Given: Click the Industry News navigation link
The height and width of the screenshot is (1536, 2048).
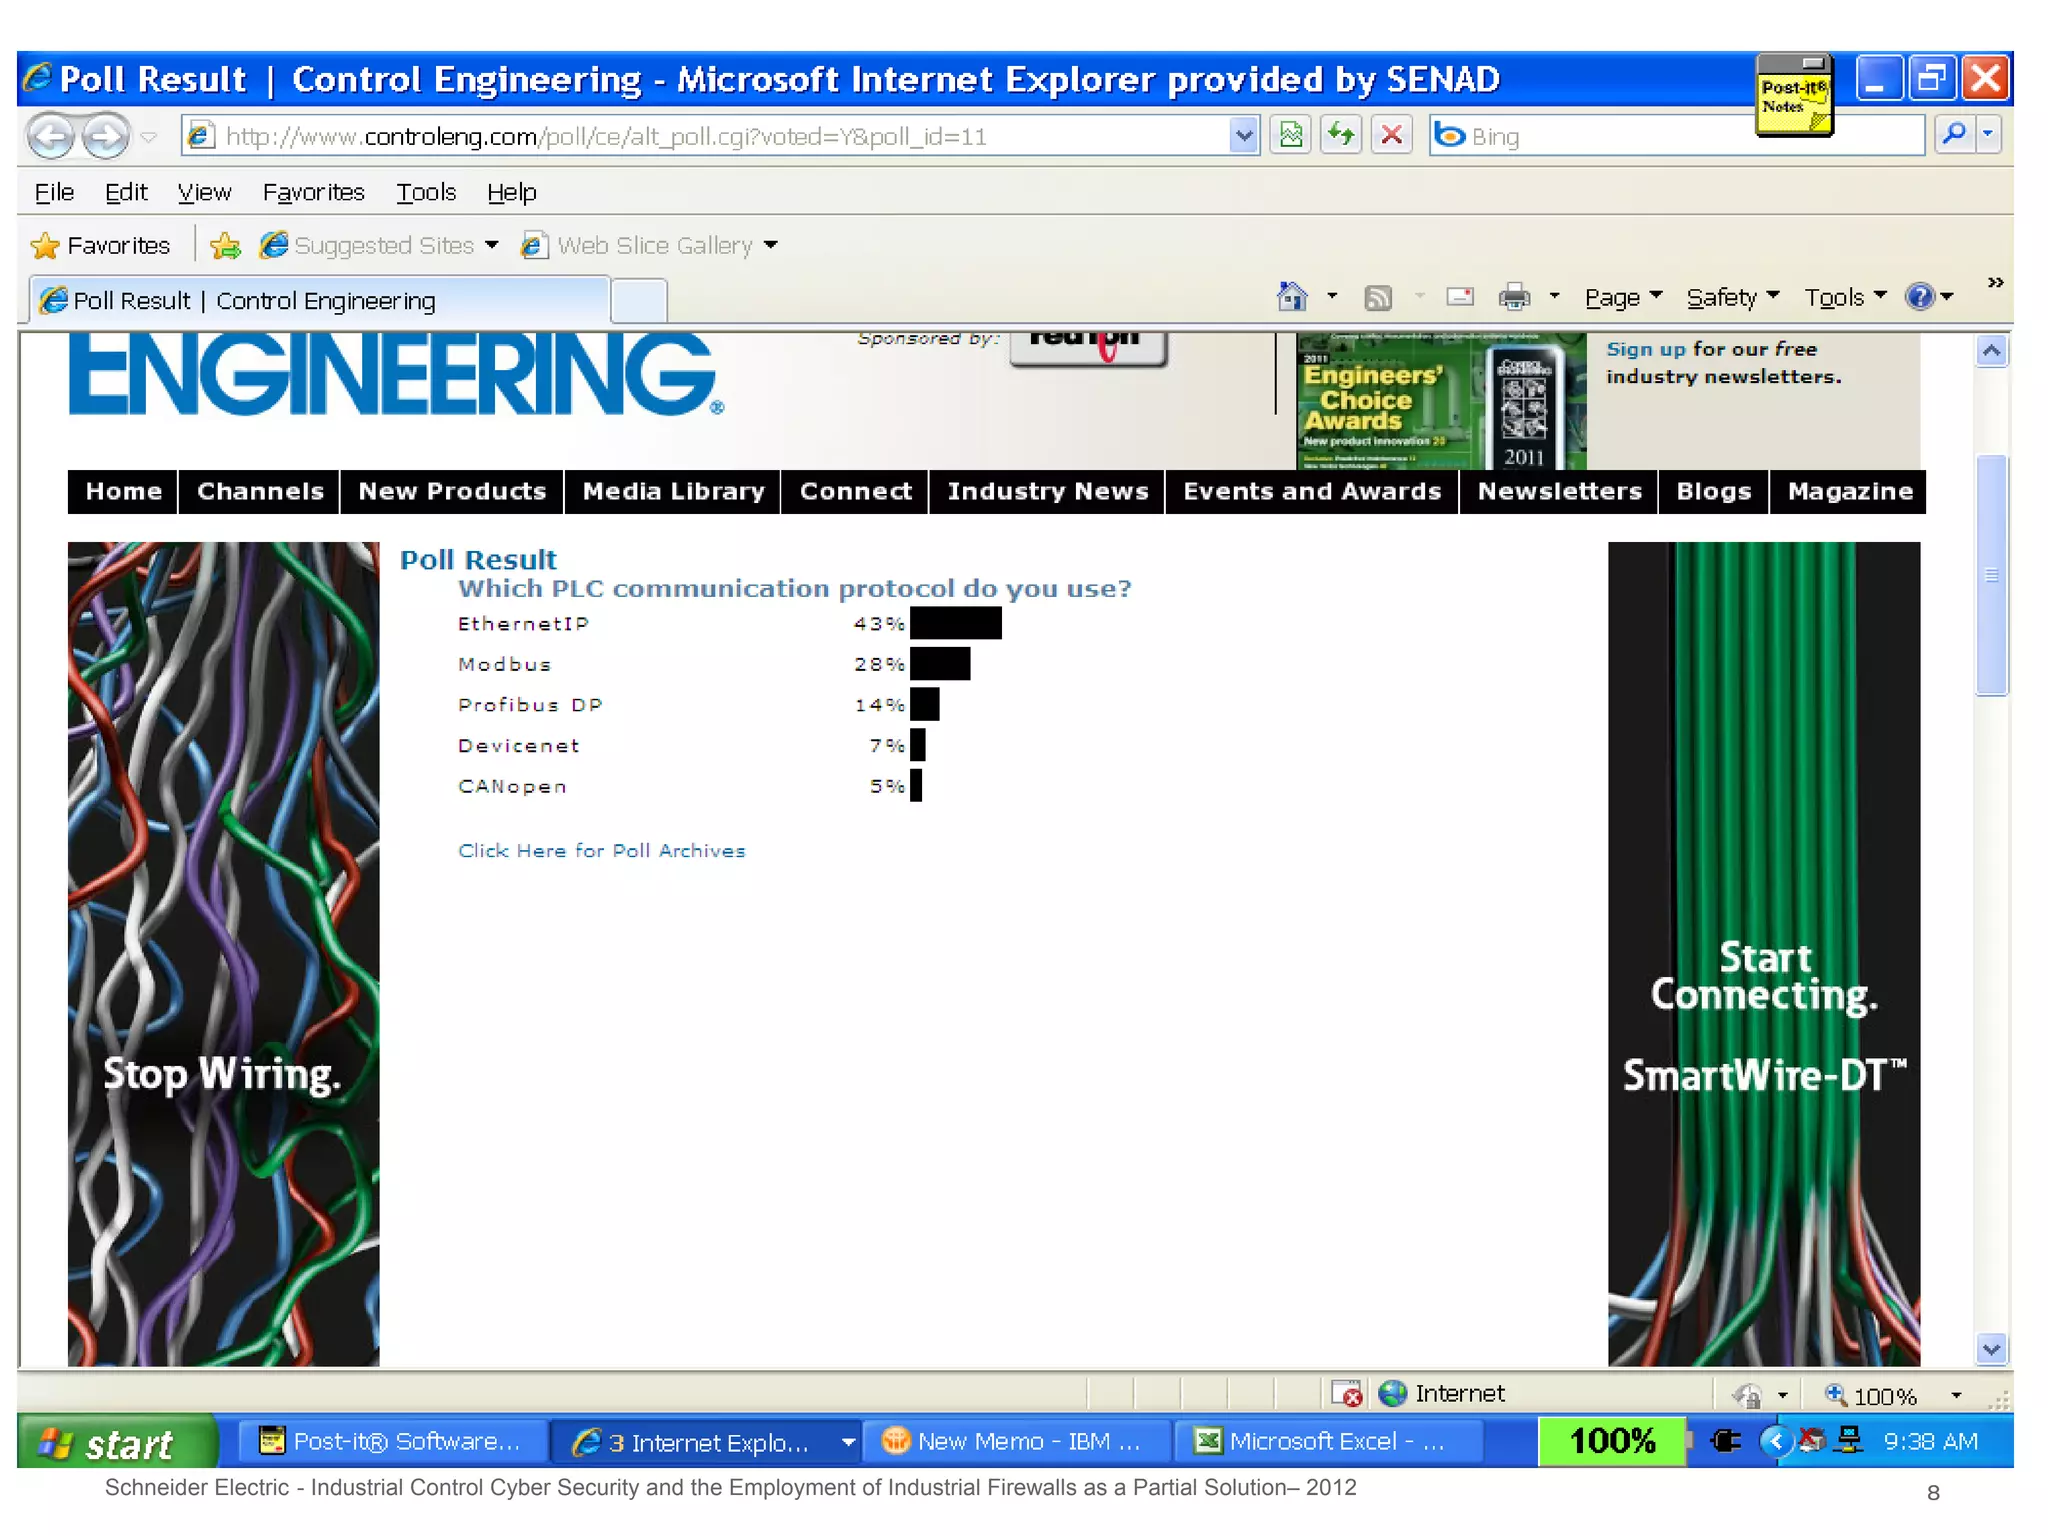Looking at the screenshot, I should pyautogui.click(x=1047, y=491).
